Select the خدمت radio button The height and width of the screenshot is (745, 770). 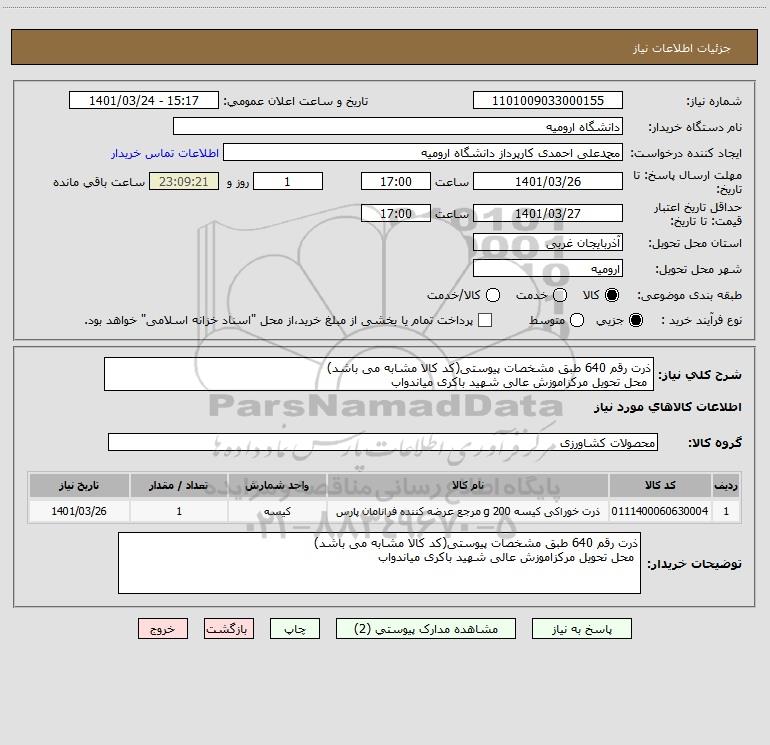pos(560,295)
